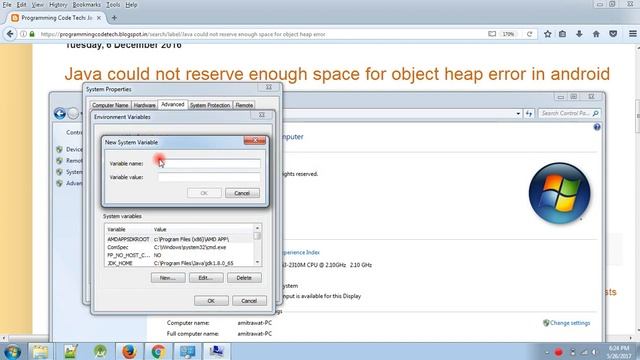Image resolution: width=640 pixels, height=360 pixels.
Task: Click Control Panel back arrow
Action: click(60, 113)
